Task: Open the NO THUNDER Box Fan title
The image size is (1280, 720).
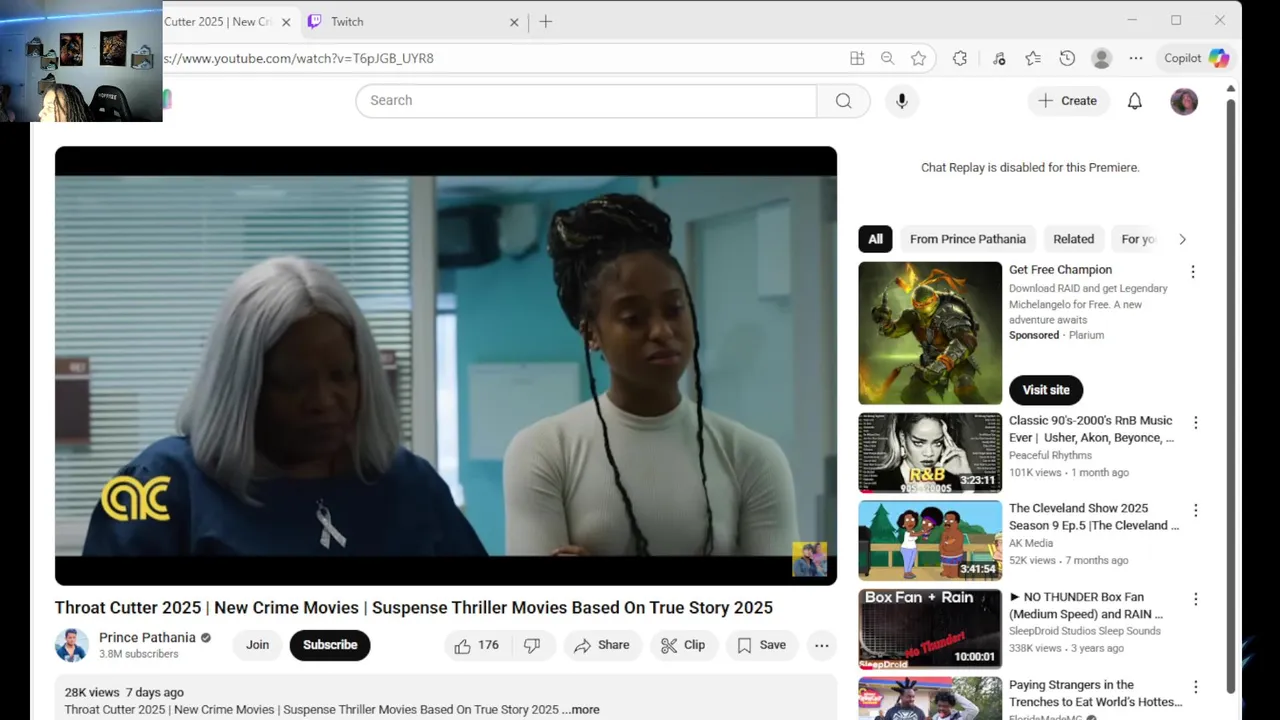Action: (x=1086, y=605)
